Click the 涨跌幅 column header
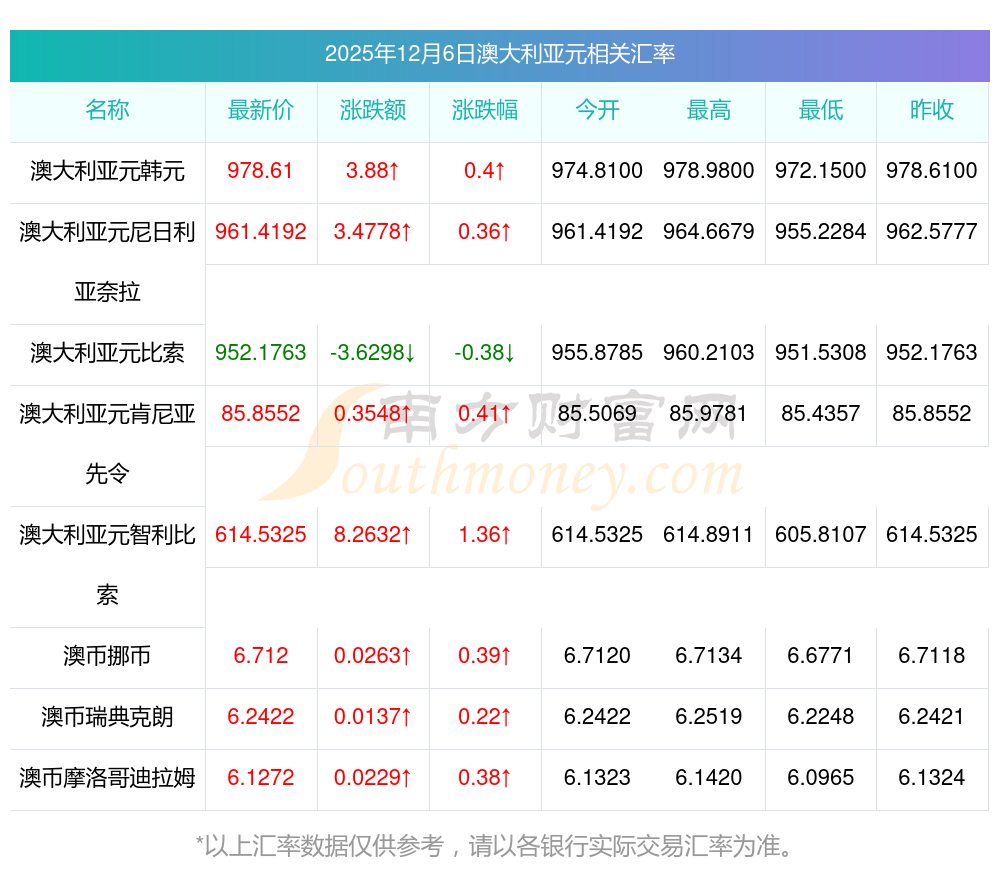 click(485, 110)
